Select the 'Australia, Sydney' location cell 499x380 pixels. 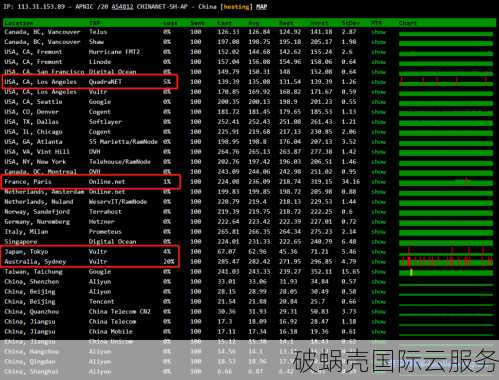pos(35,262)
